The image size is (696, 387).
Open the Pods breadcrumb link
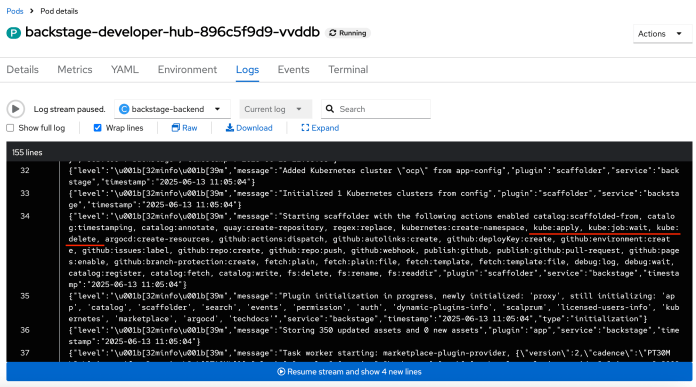[x=15, y=11]
